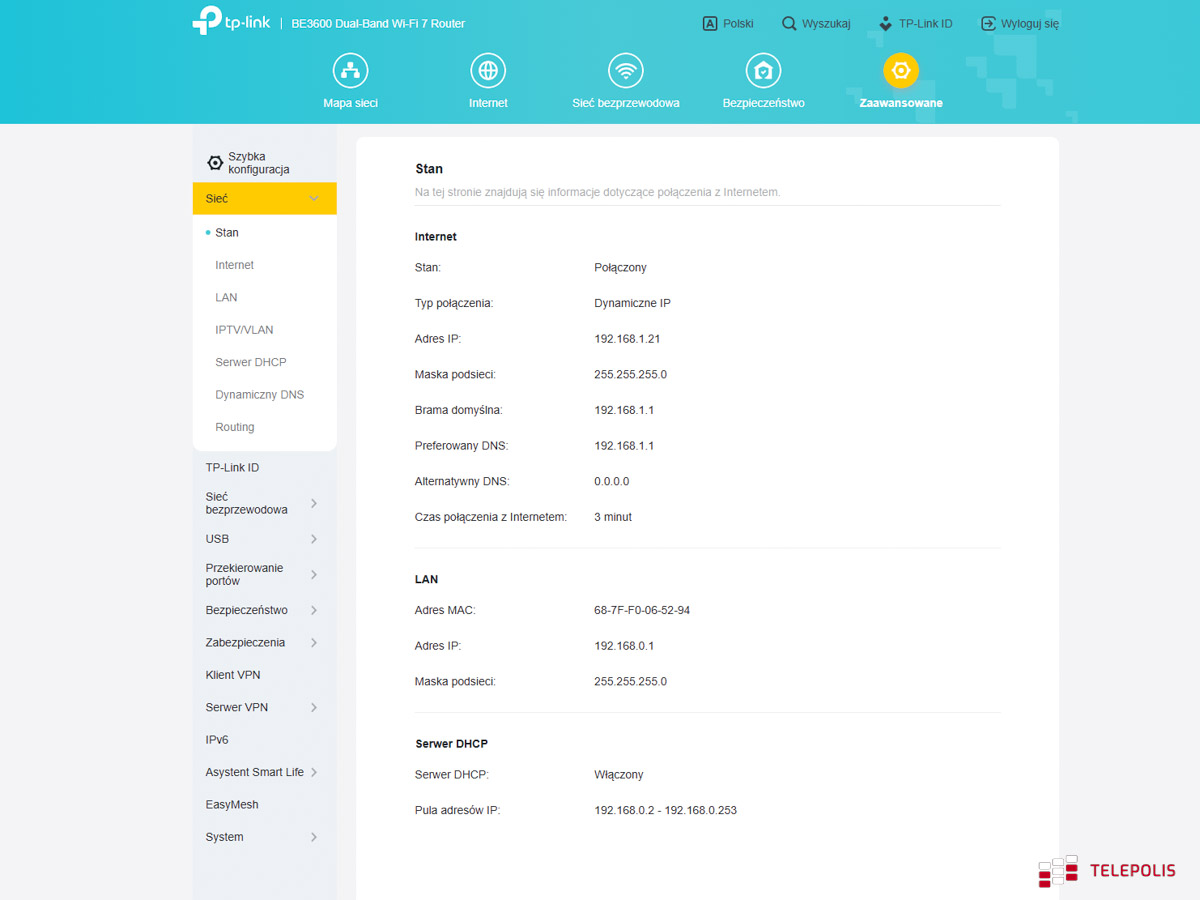Open the Internet globe icon
The image size is (1200, 900).
[488, 71]
